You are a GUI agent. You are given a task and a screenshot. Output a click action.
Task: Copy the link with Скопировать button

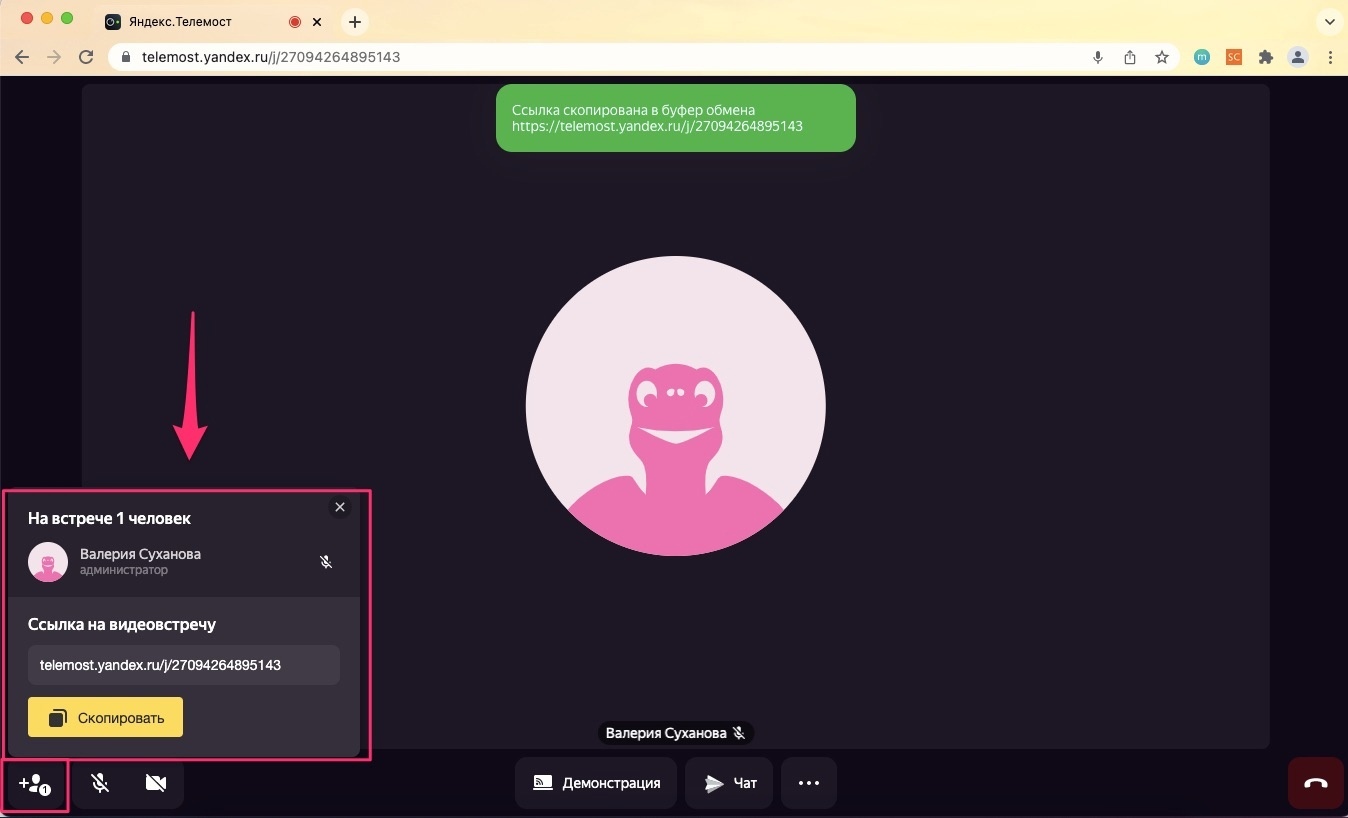(x=105, y=717)
